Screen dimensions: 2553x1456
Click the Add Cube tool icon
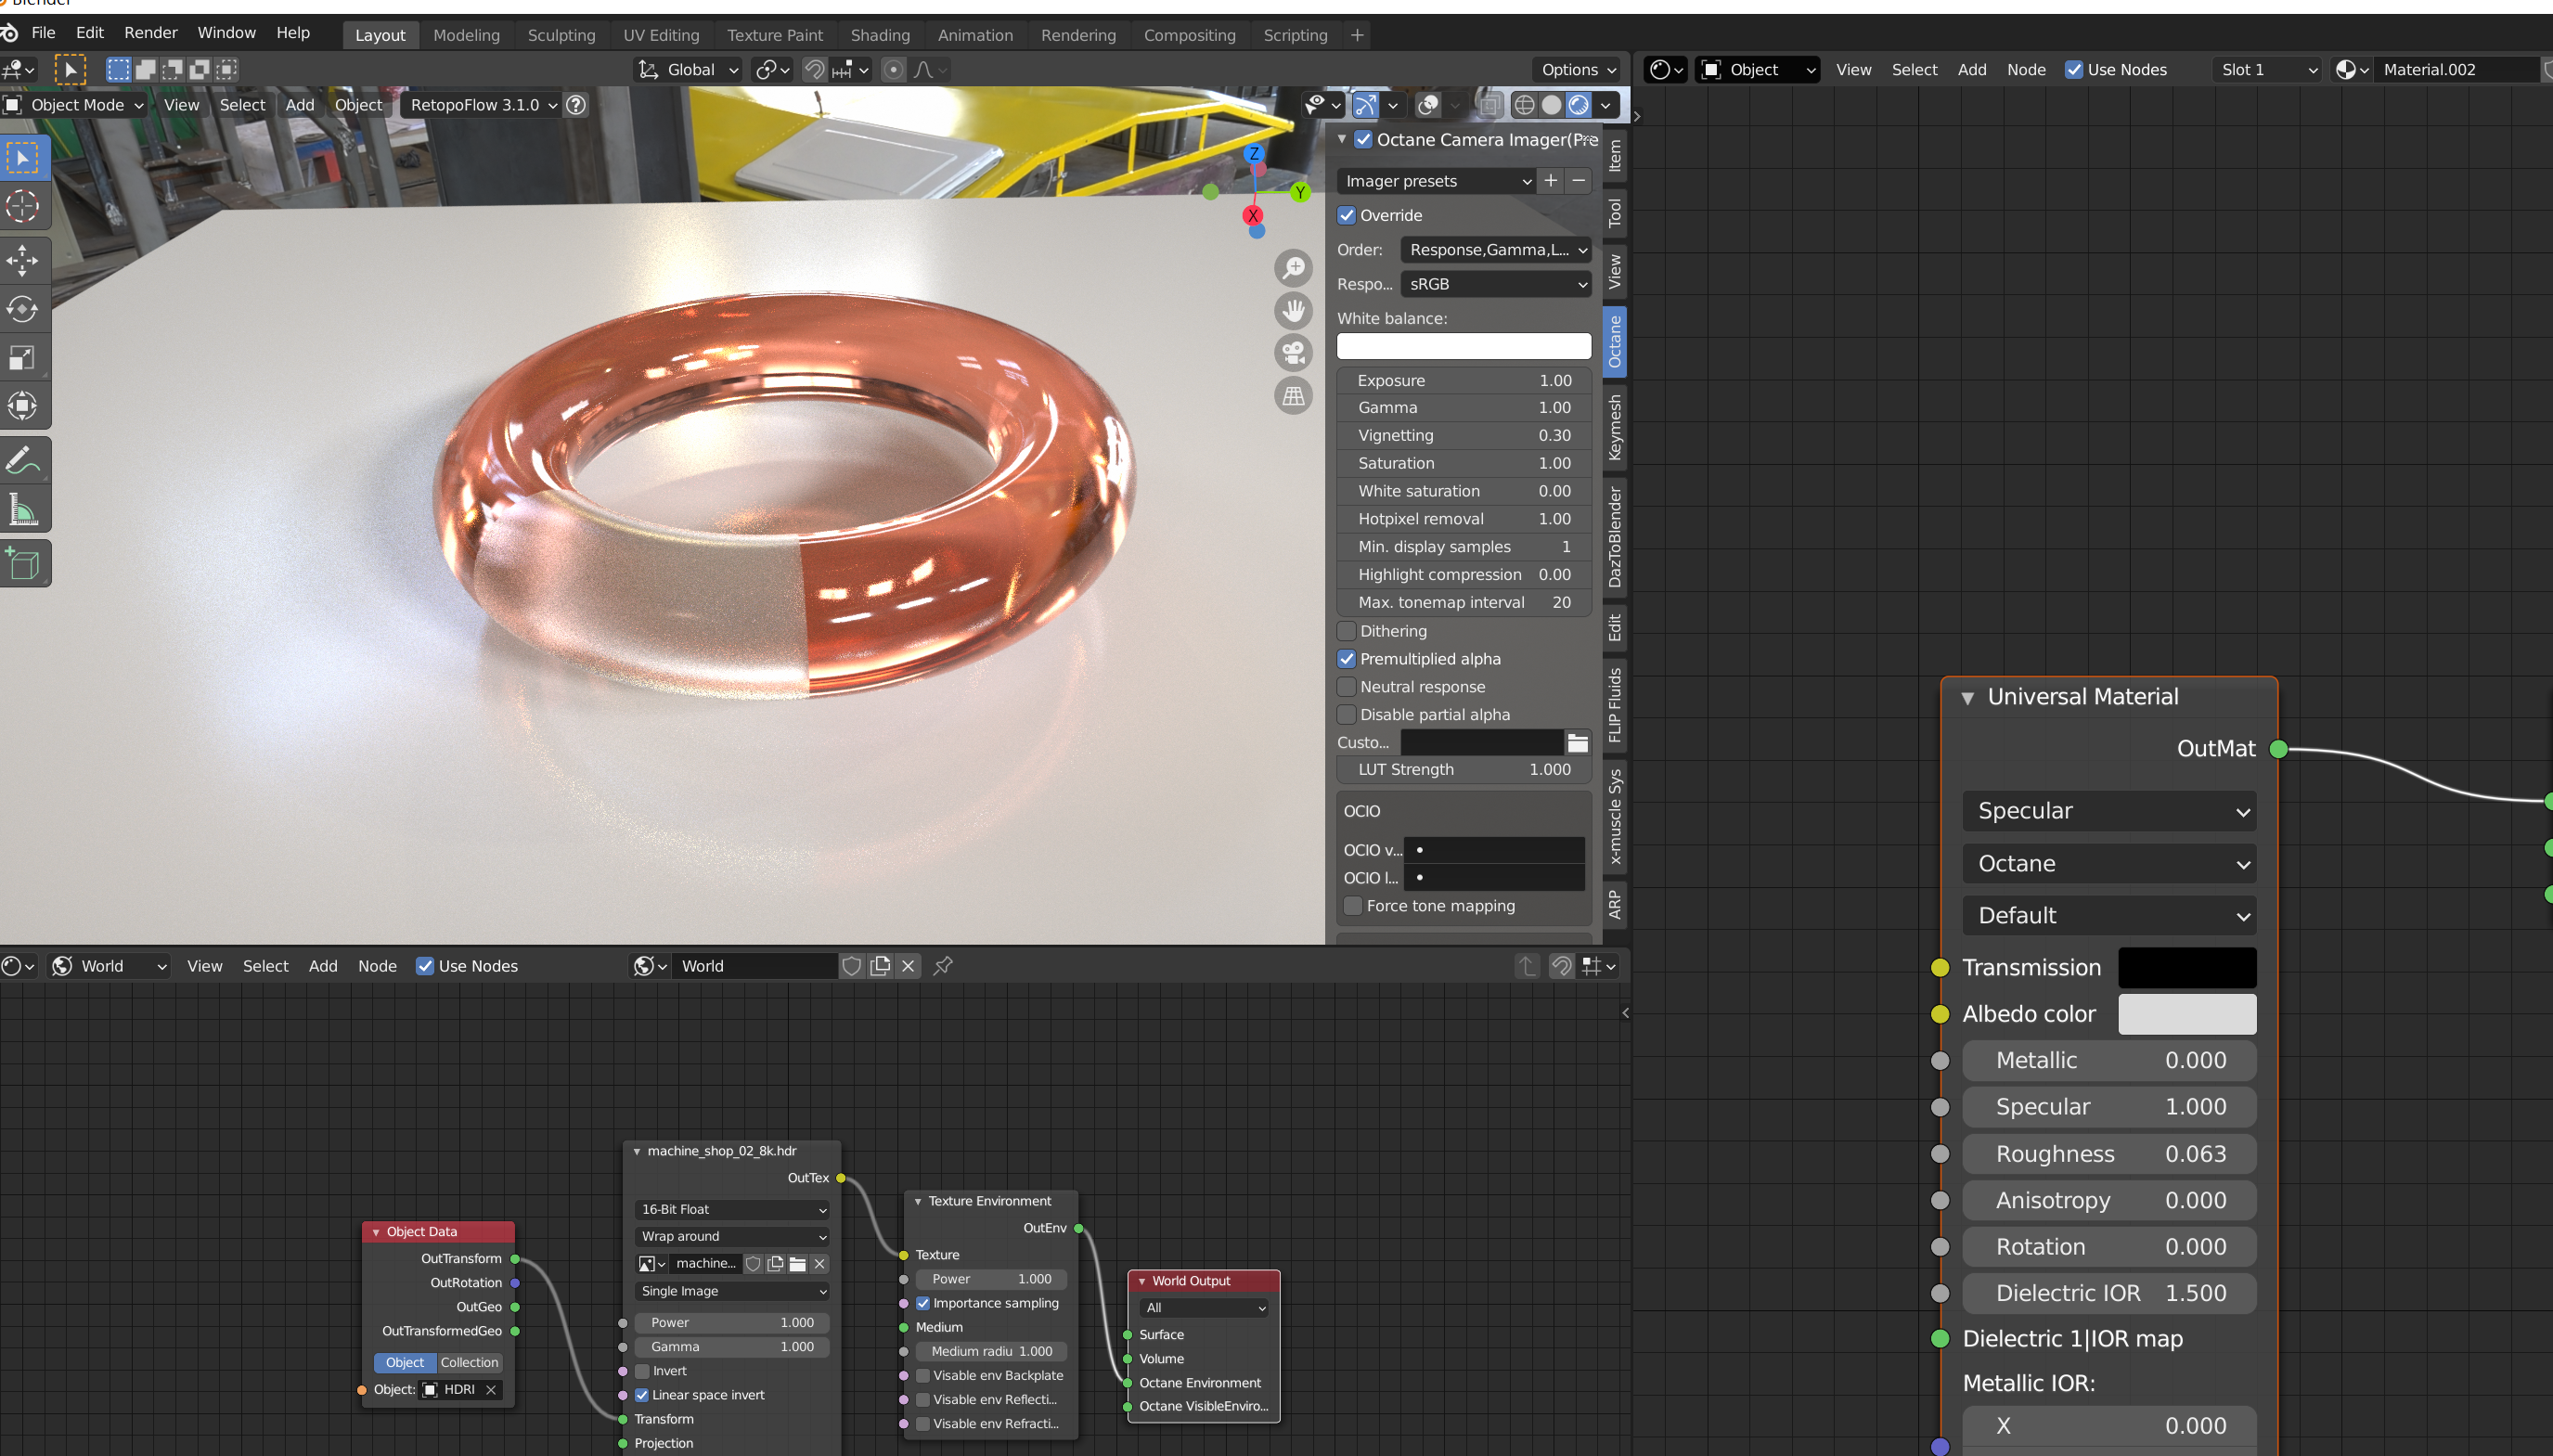(22, 564)
